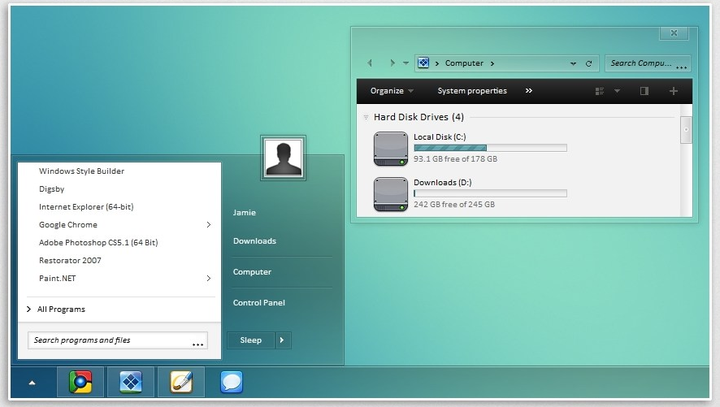The image size is (720, 407).
Task: Launch Digsby from Start menu
Action: pos(51,189)
